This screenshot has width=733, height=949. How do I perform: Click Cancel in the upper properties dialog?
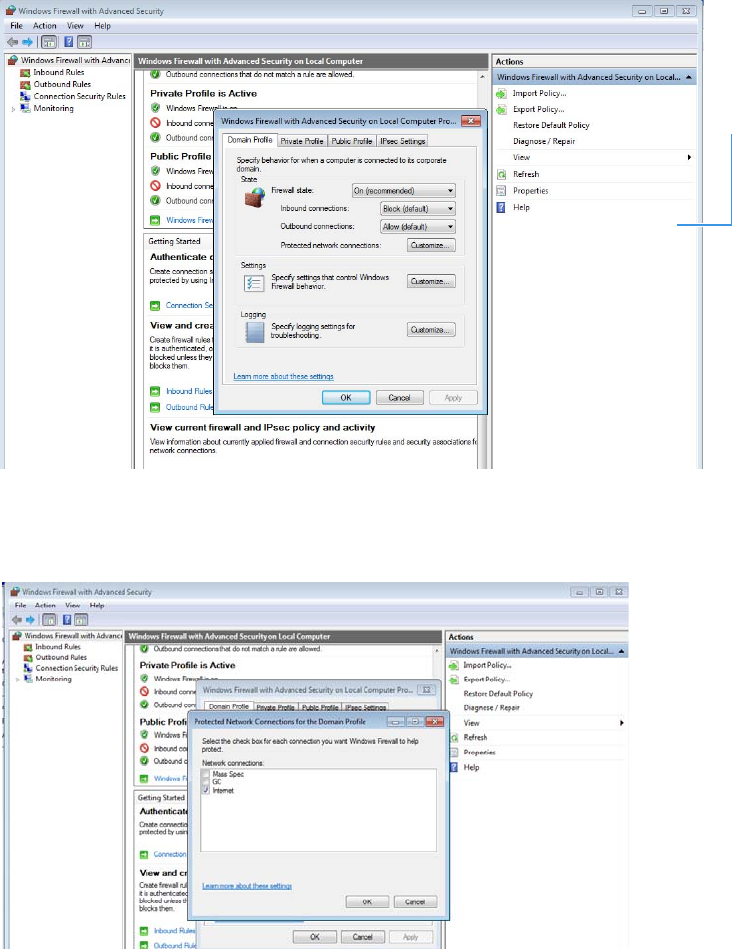(399, 398)
